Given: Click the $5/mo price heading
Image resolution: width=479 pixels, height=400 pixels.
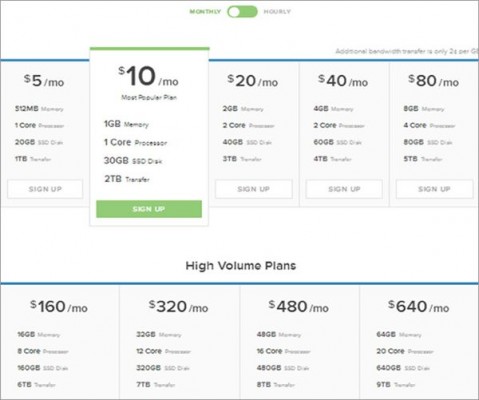Looking at the screenshot, I should pos(44,81).
